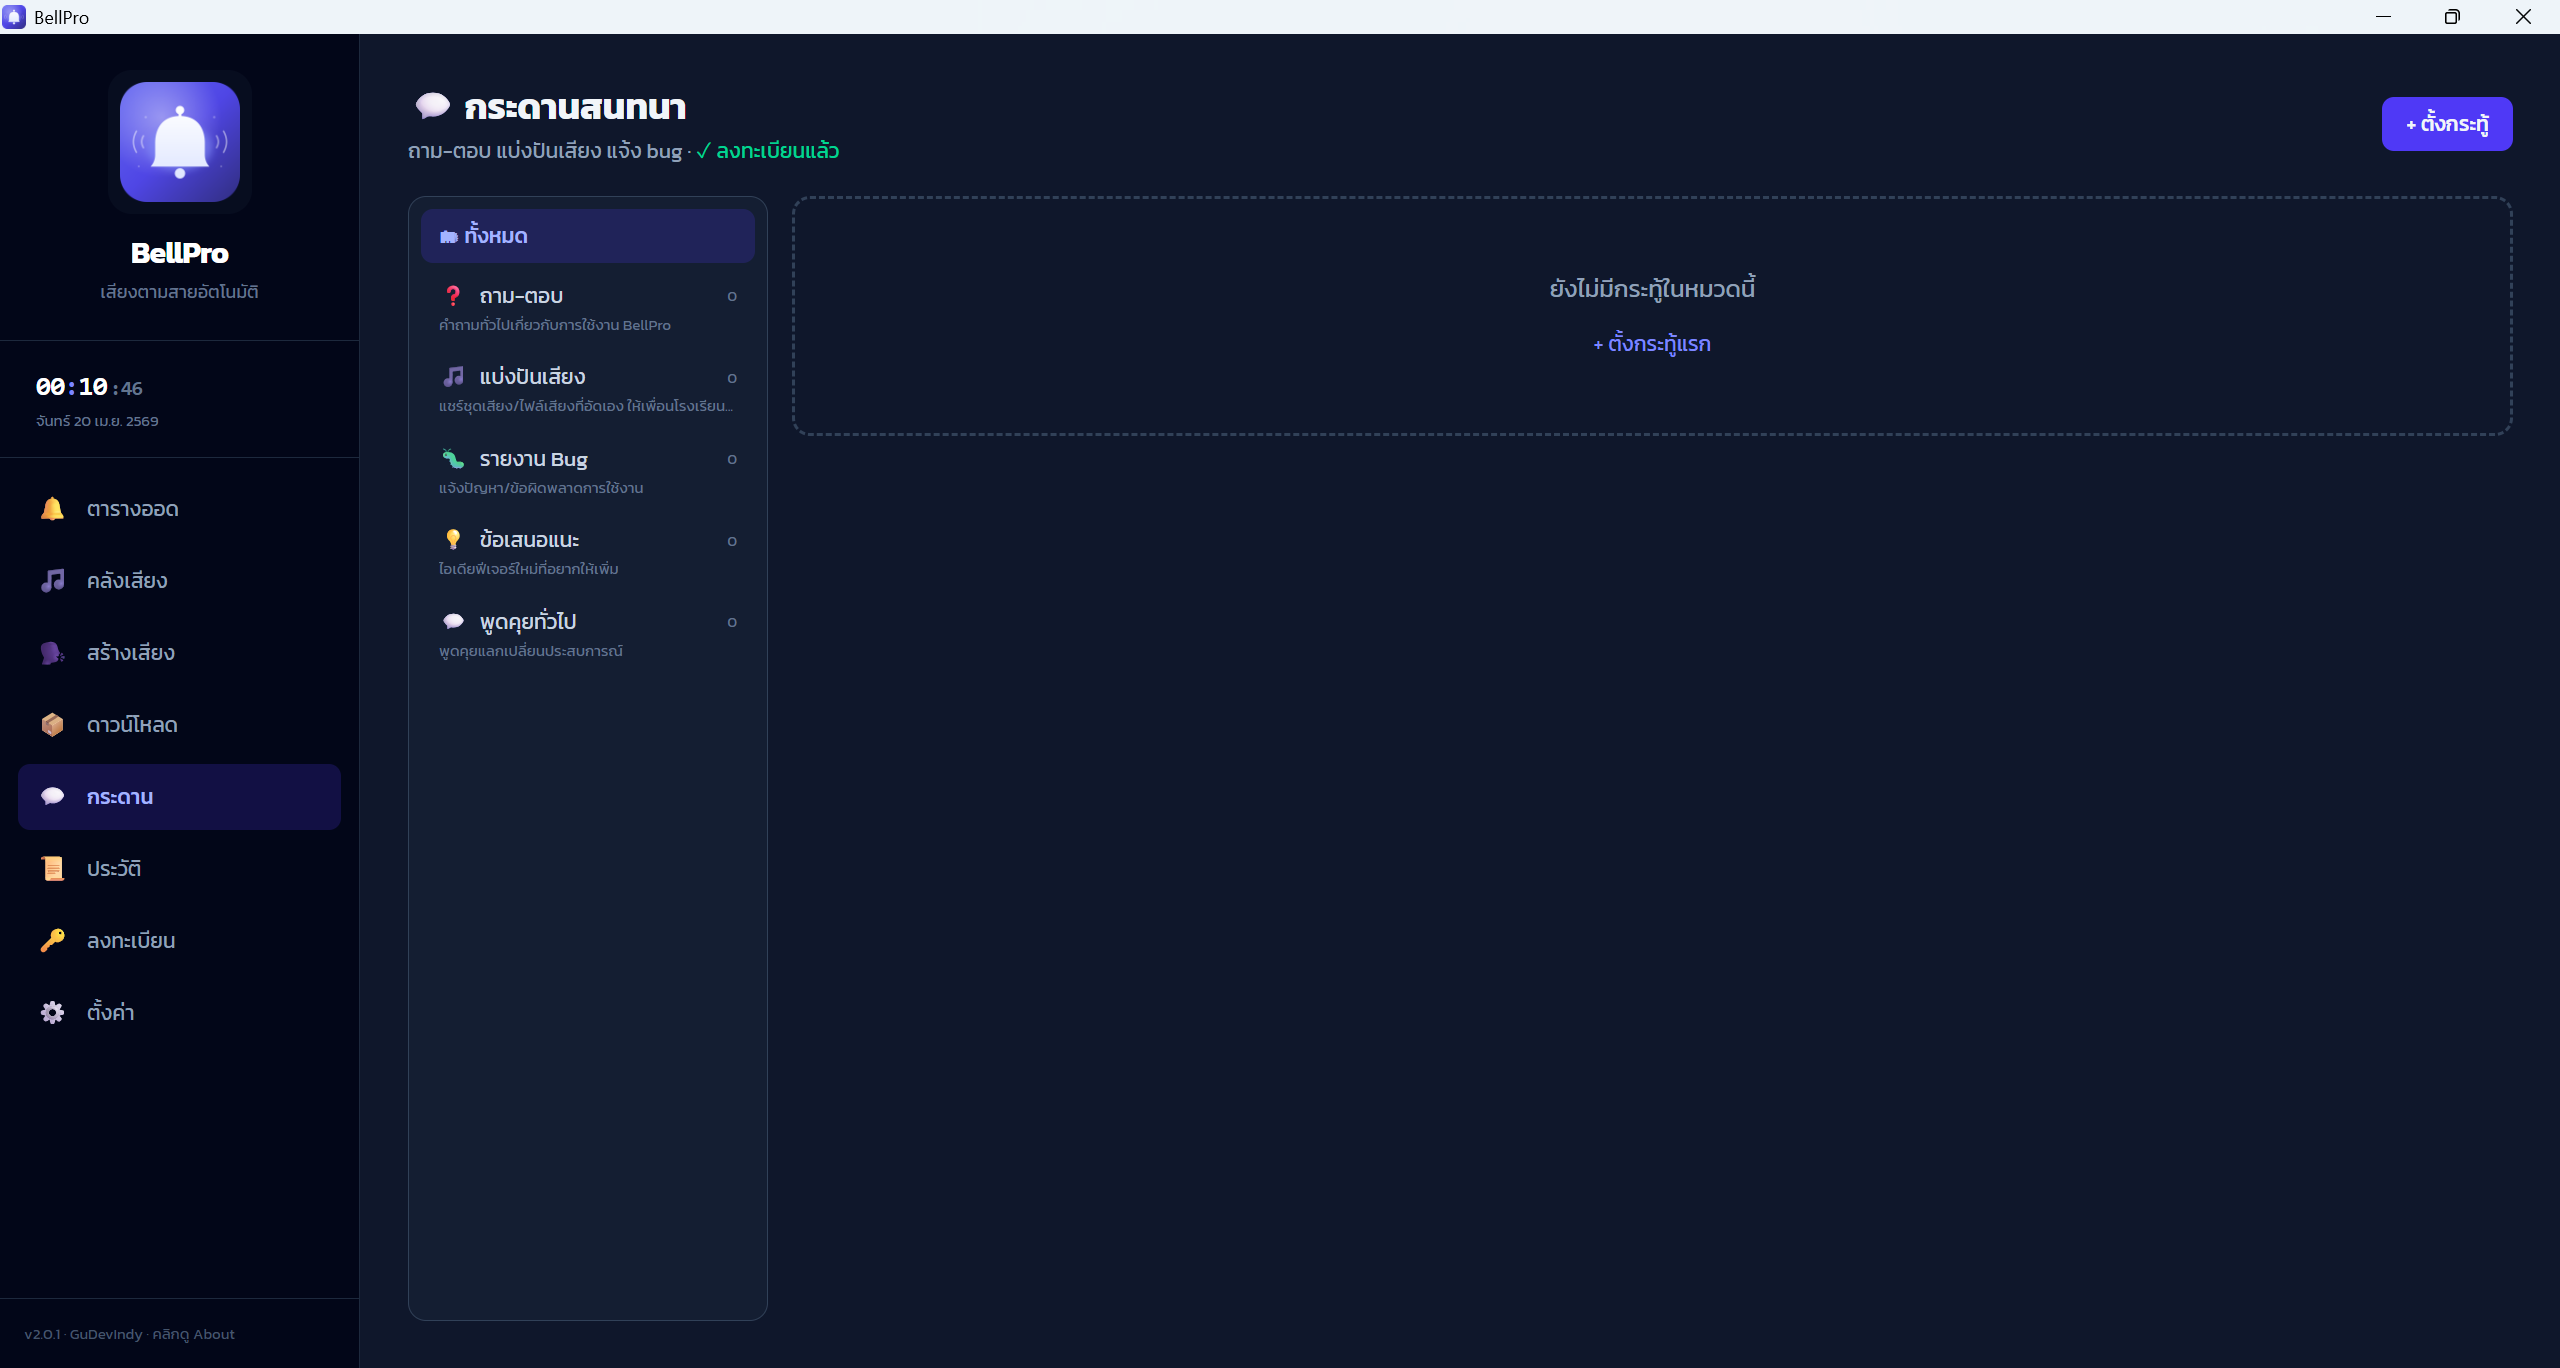Open the ตั้งค่า settings page
The image size is (2560, 1368).
[x=179, y=1013]
